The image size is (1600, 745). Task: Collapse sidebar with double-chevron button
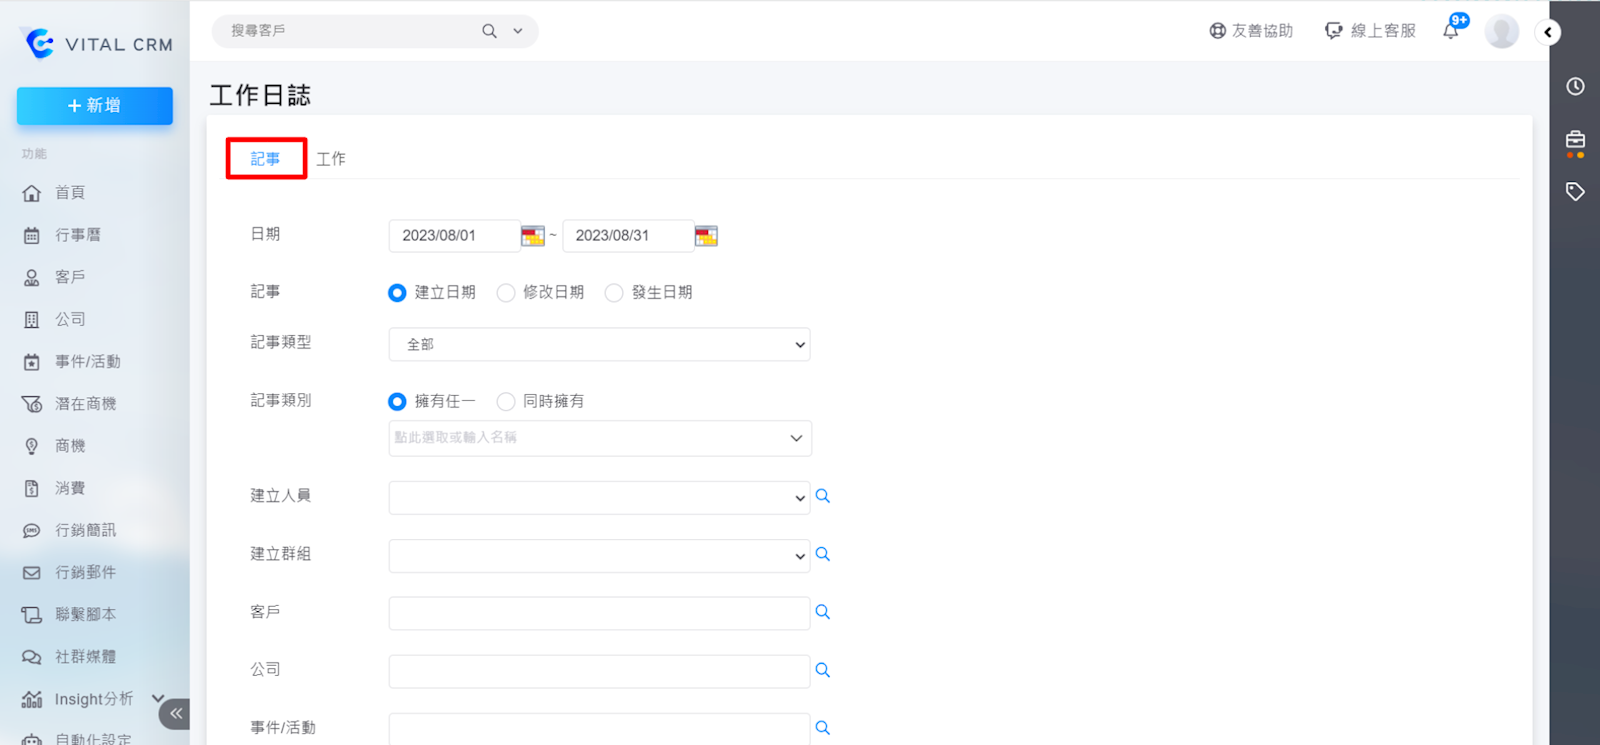(175, 713)
